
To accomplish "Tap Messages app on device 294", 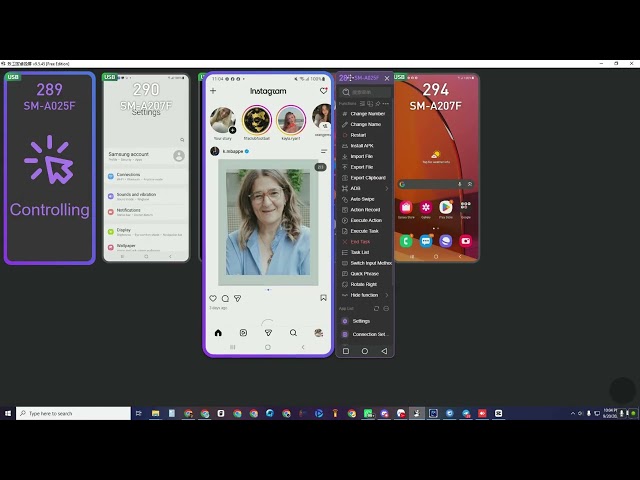I will (x=426, y=241).
